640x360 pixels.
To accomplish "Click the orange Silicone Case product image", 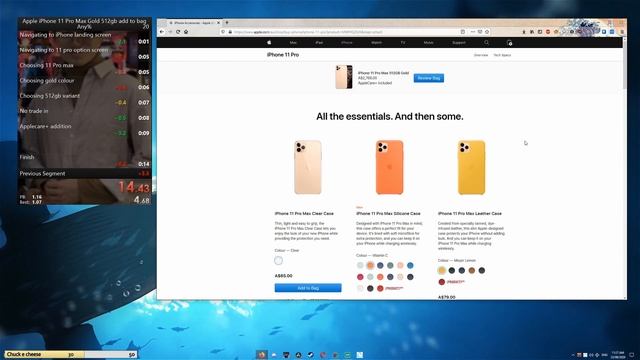I will click(389, 167).
